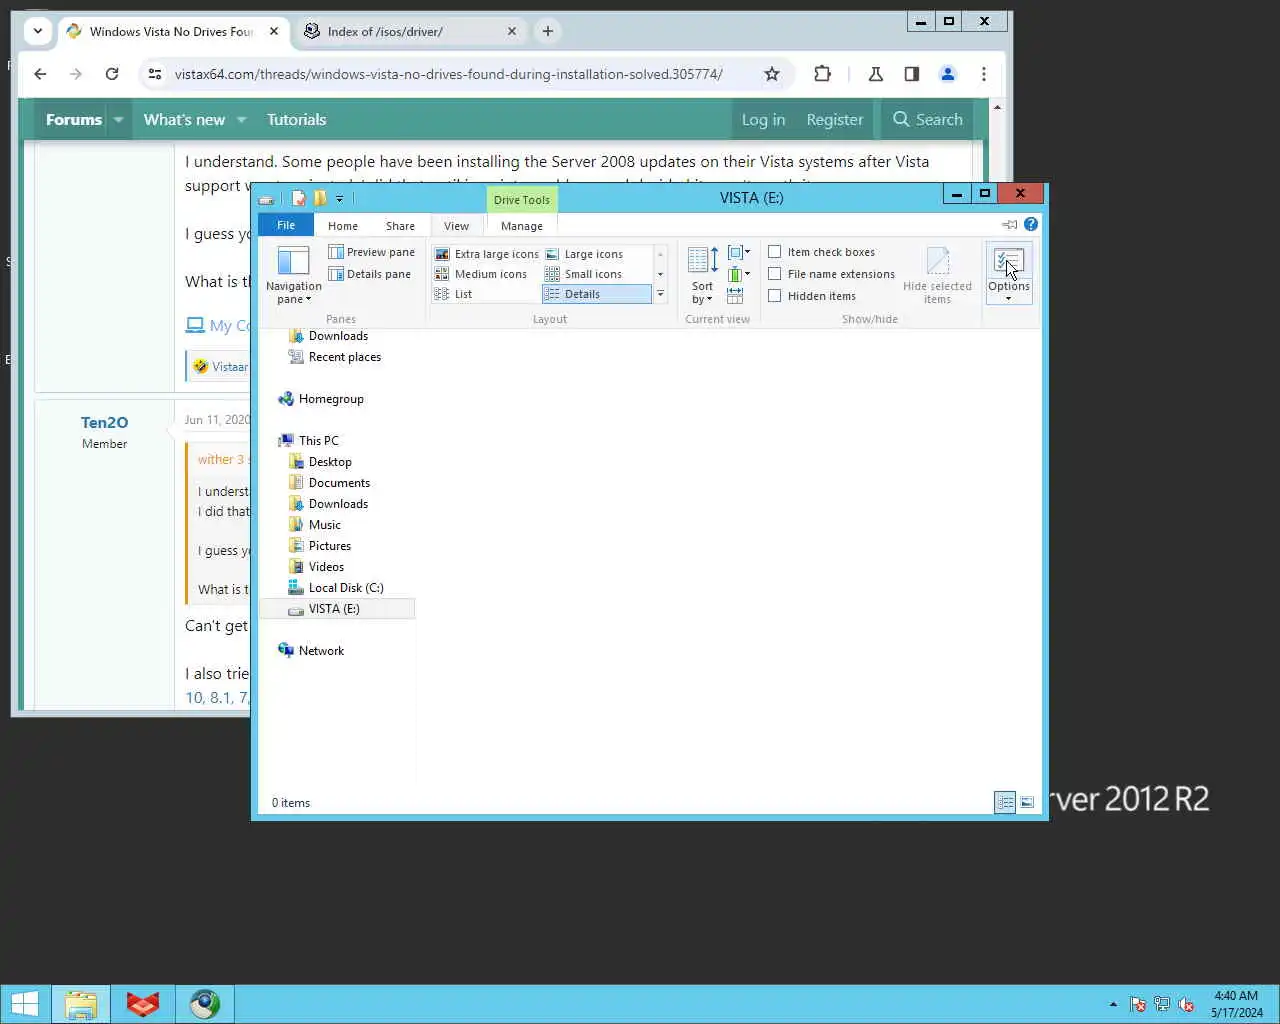The image size is (1280, 1024).
Task: Open Customize Quick Access Toolbar dropdown
Action: (x=339, y=198)
